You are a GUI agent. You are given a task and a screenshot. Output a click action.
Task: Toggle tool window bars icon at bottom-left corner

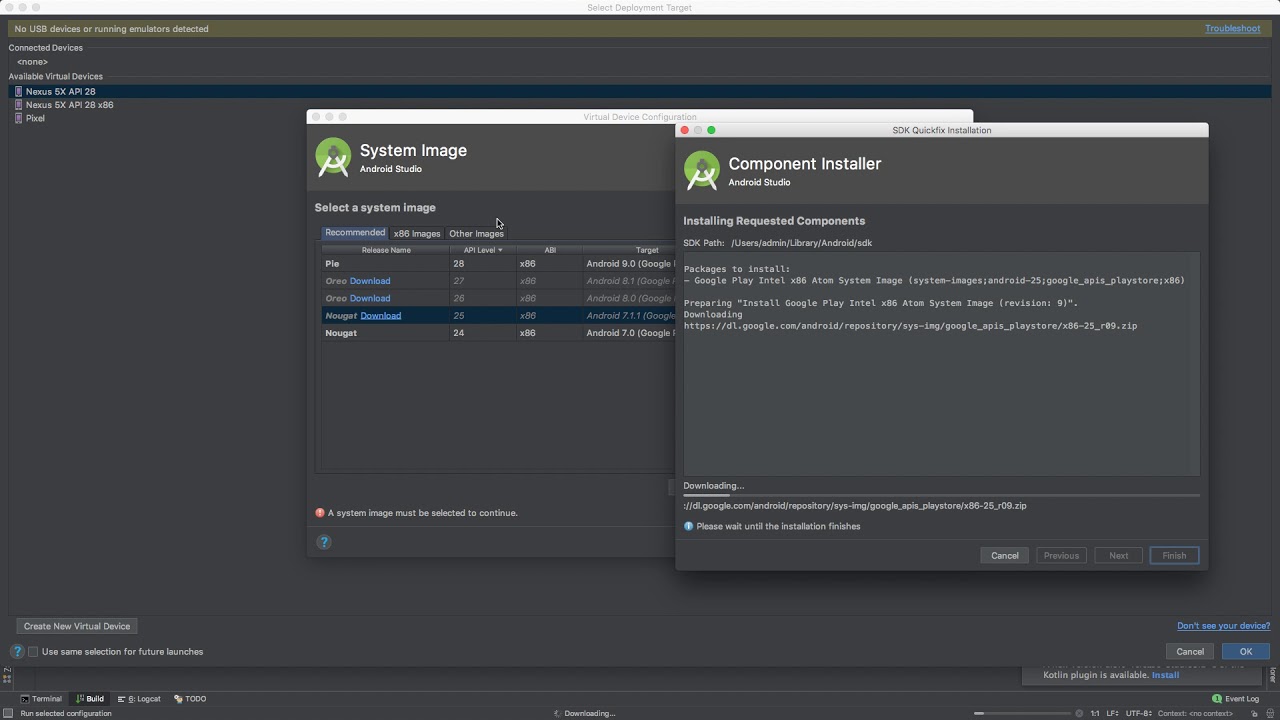(x=8, y=713)
